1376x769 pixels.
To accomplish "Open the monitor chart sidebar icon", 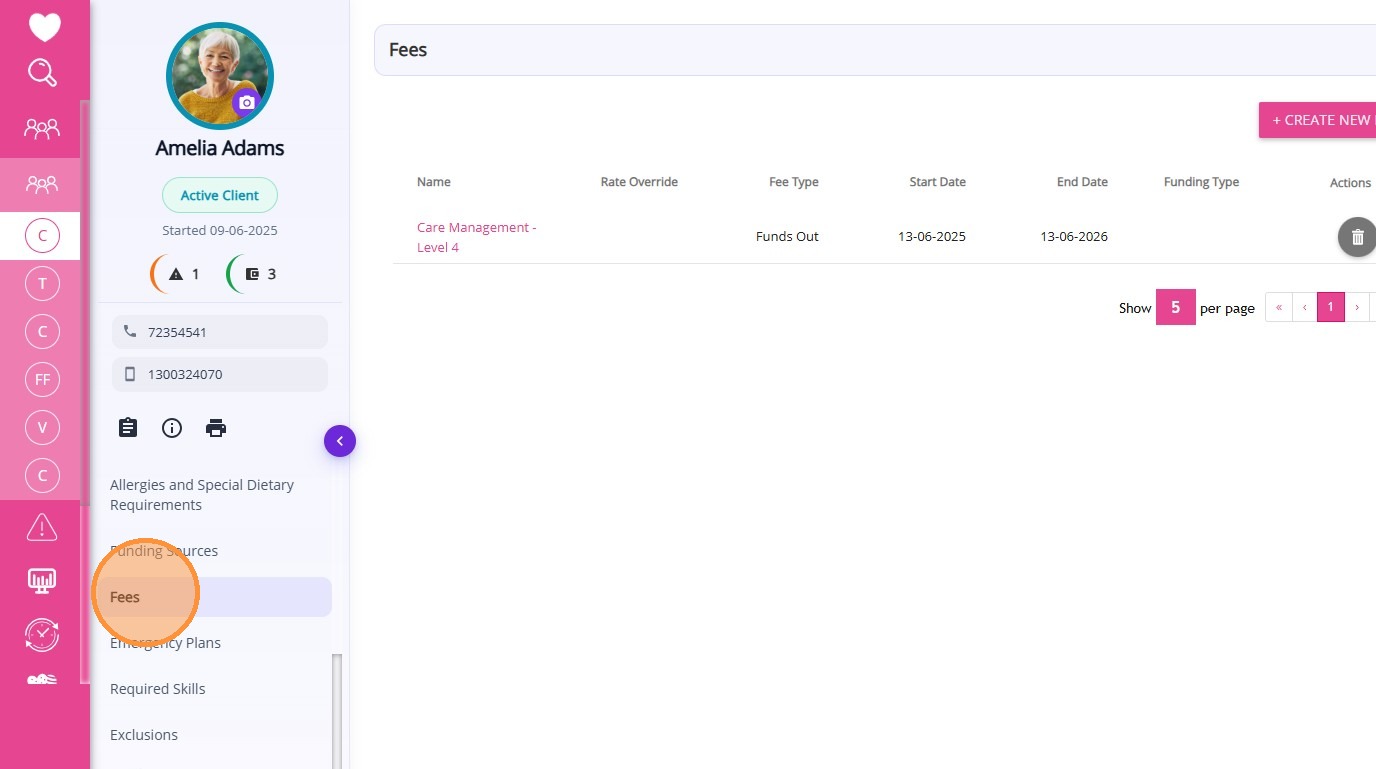I will point(42,580).
